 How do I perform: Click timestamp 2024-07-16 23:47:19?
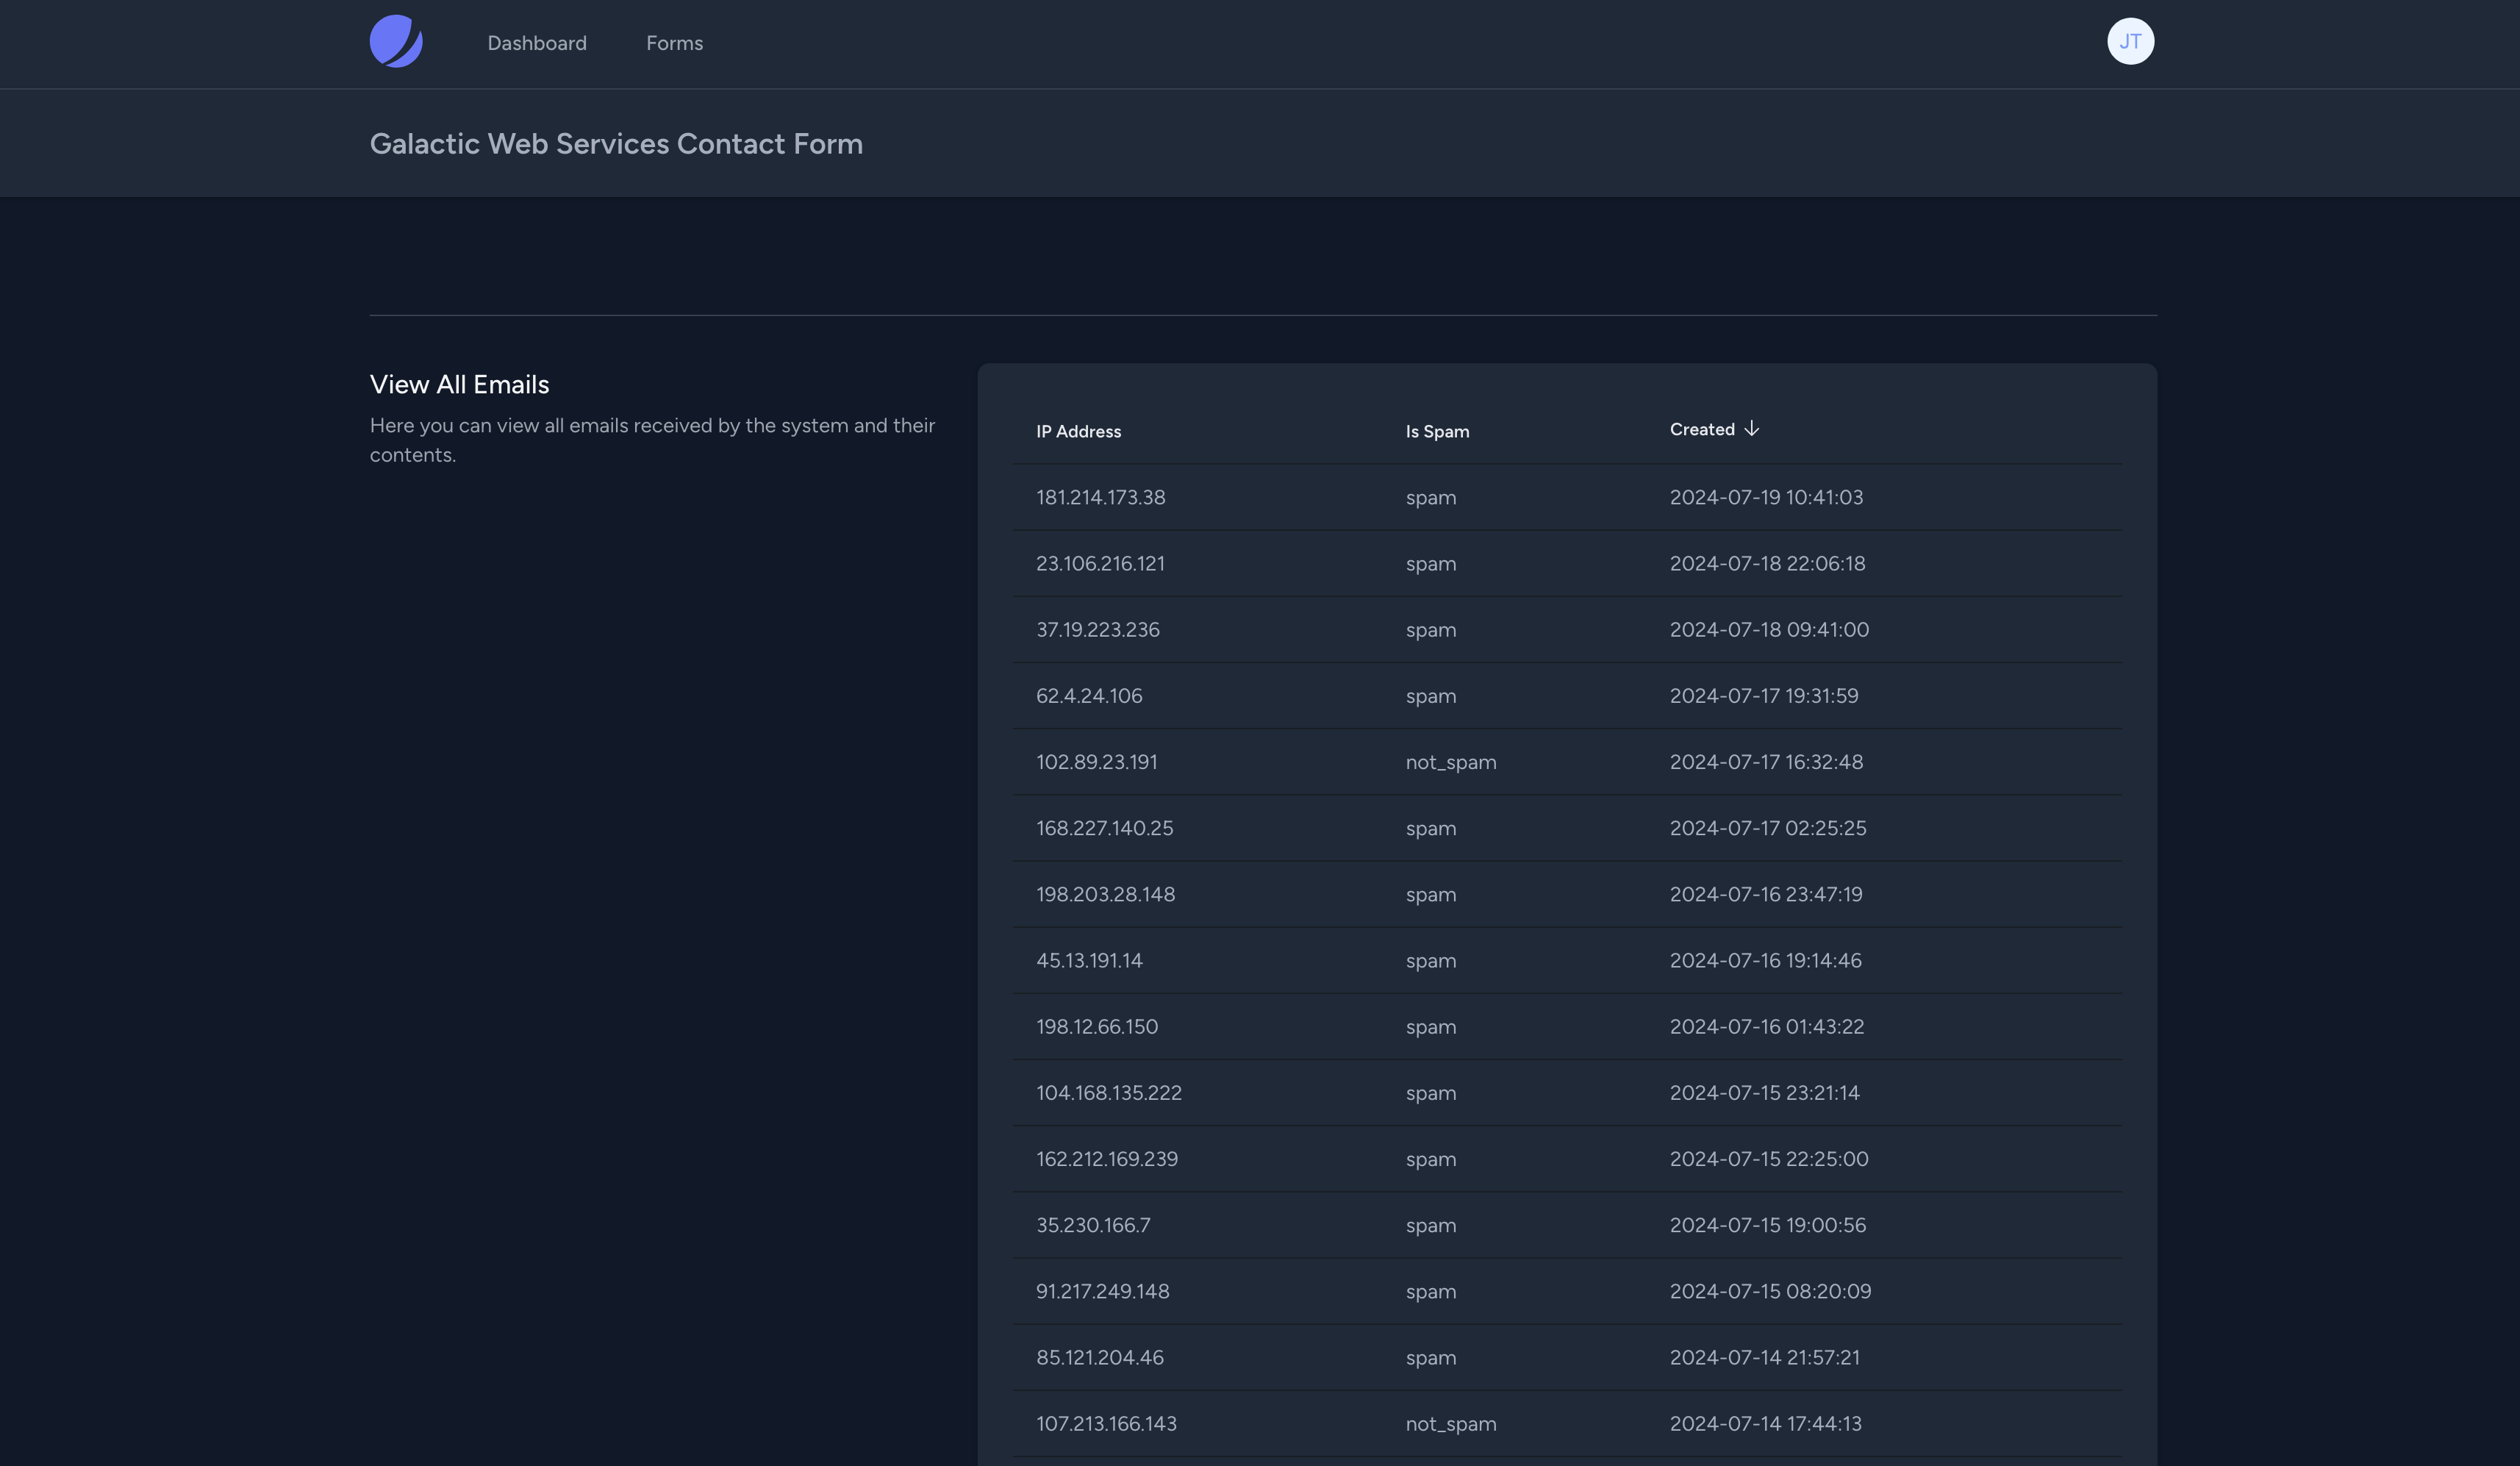pos(1766,893)
